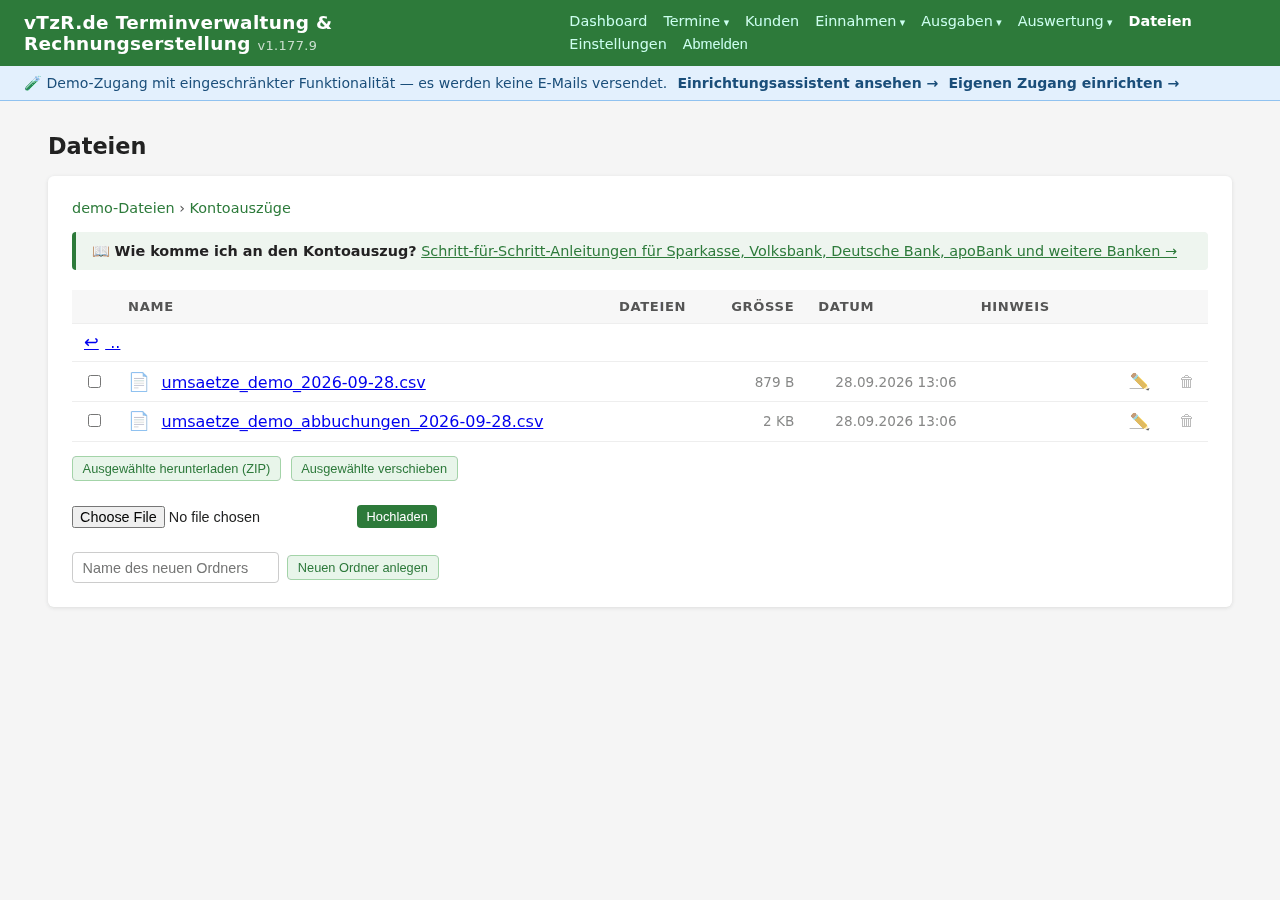Viewport: 1280px width, 900px height.
Task: Click the Choose File button
Action: tap(118, 517)
